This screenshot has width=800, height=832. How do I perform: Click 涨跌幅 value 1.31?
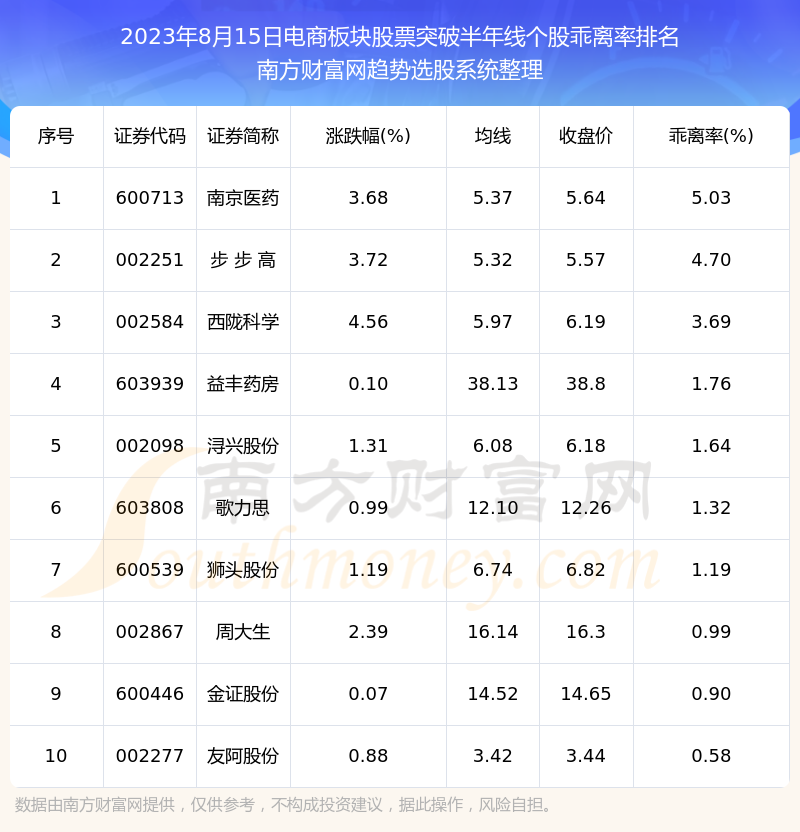point(368,446)
